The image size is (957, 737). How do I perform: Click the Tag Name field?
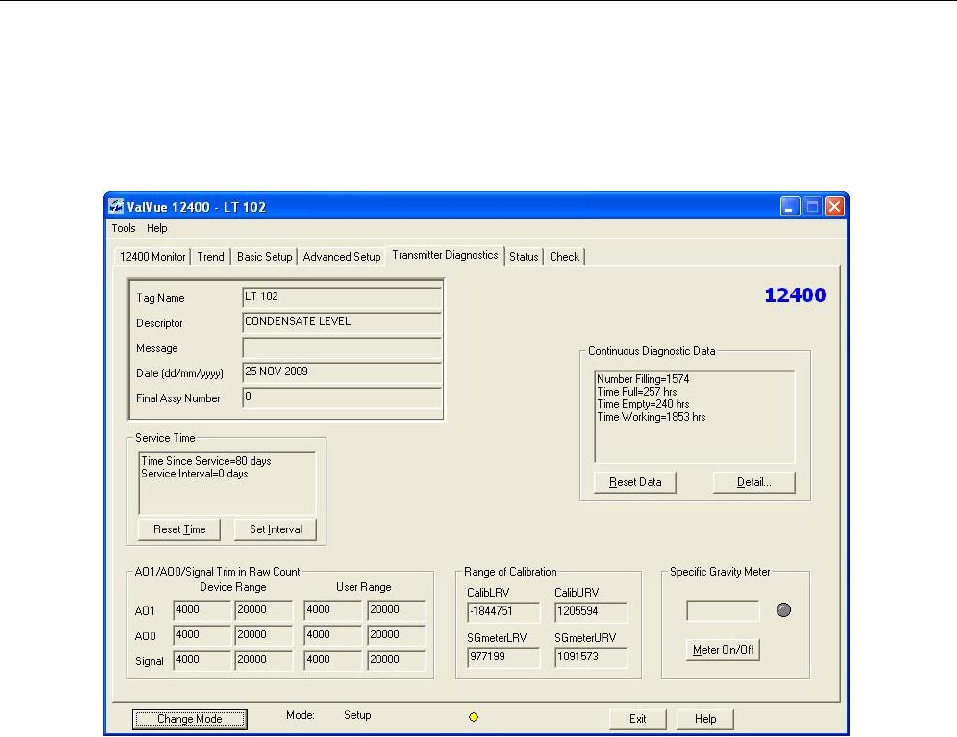coord(342,297)
